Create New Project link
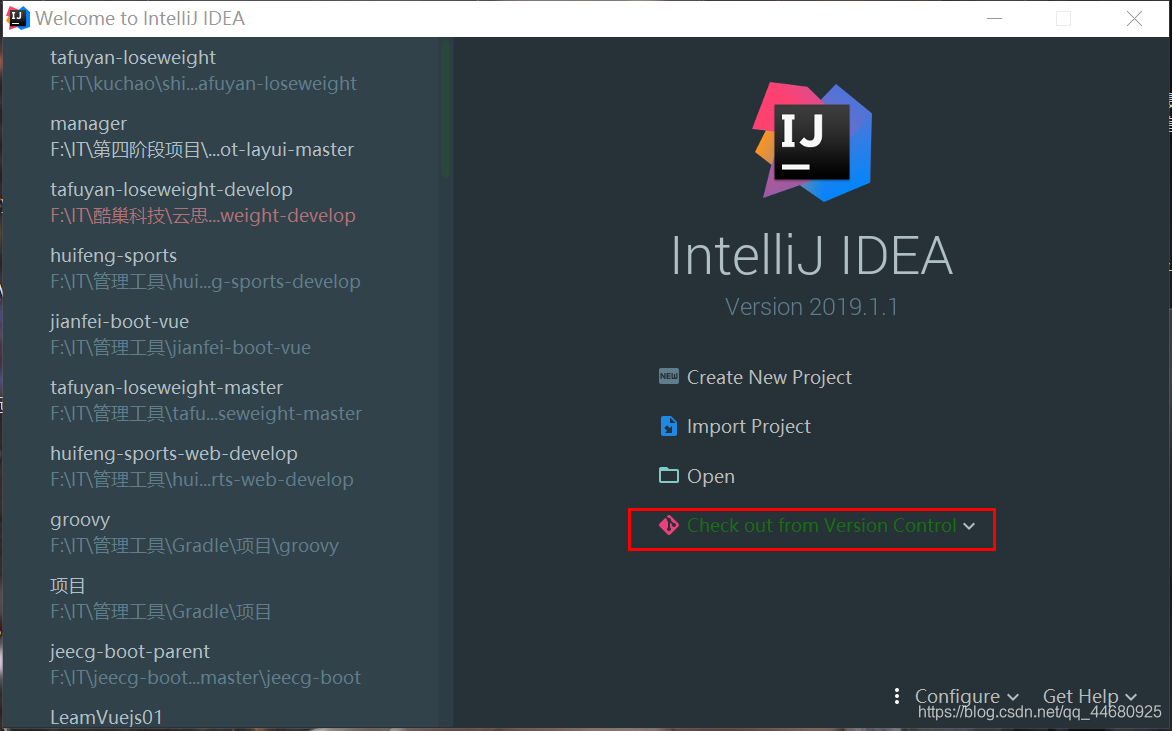 pyautogui.click(x=769, y=377)
